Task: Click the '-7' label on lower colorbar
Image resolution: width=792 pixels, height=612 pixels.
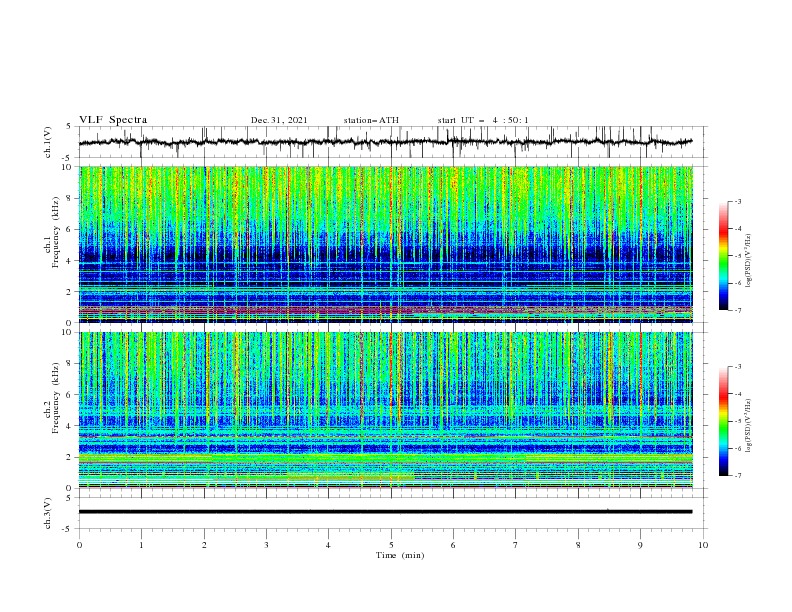Action: click(x=738, y=476)
